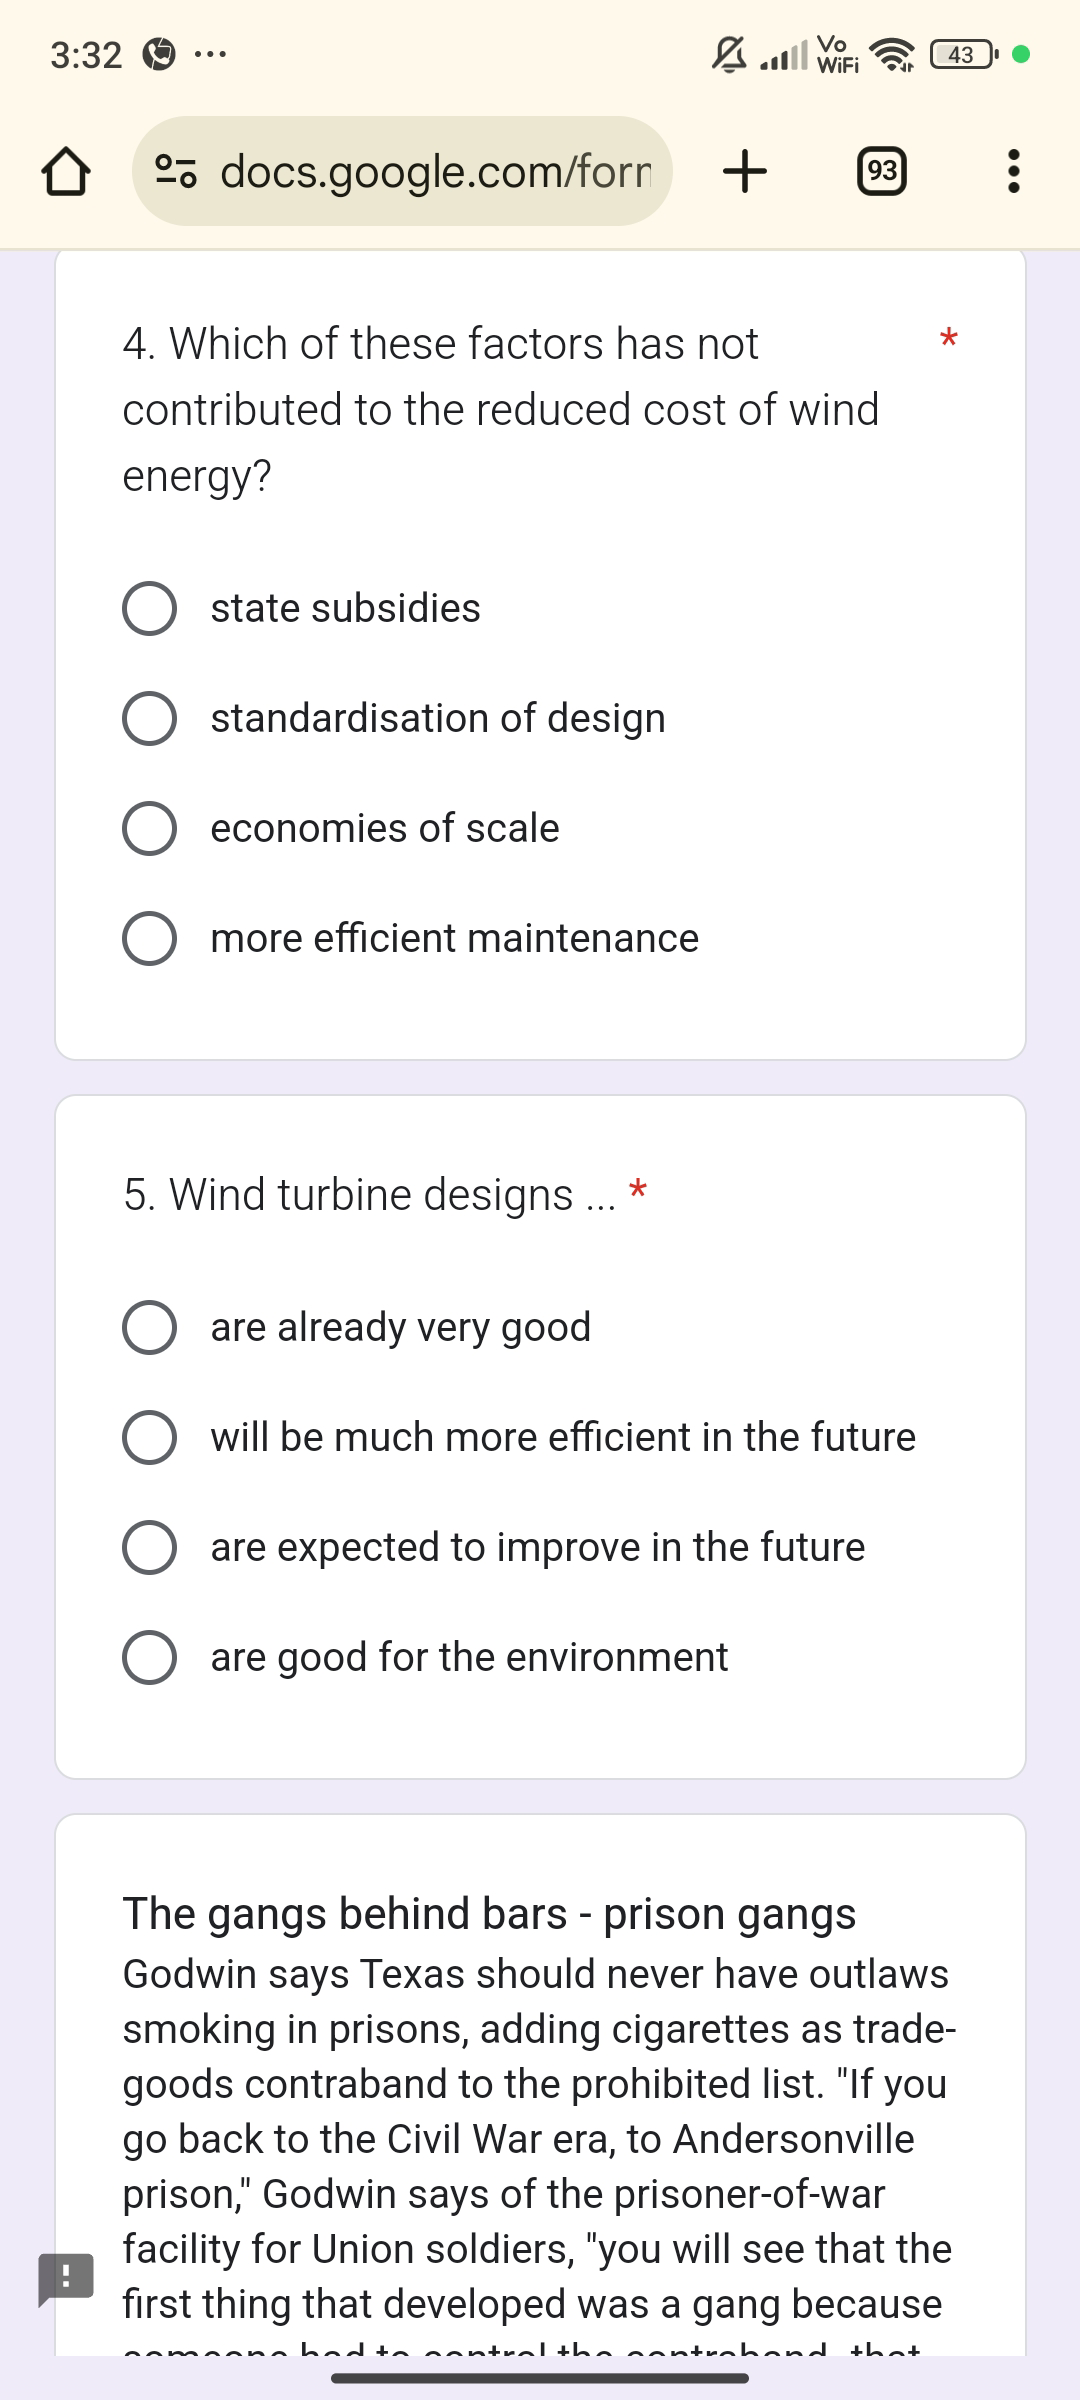
Task: Choose 'more efficient maintenance' answer
Action: click(x=150, y=938)
